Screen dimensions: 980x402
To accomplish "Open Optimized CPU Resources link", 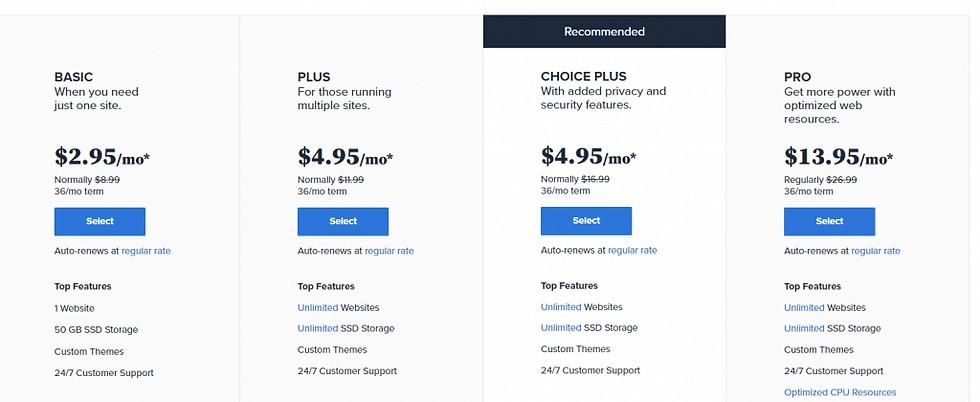I will coord(840,392).
